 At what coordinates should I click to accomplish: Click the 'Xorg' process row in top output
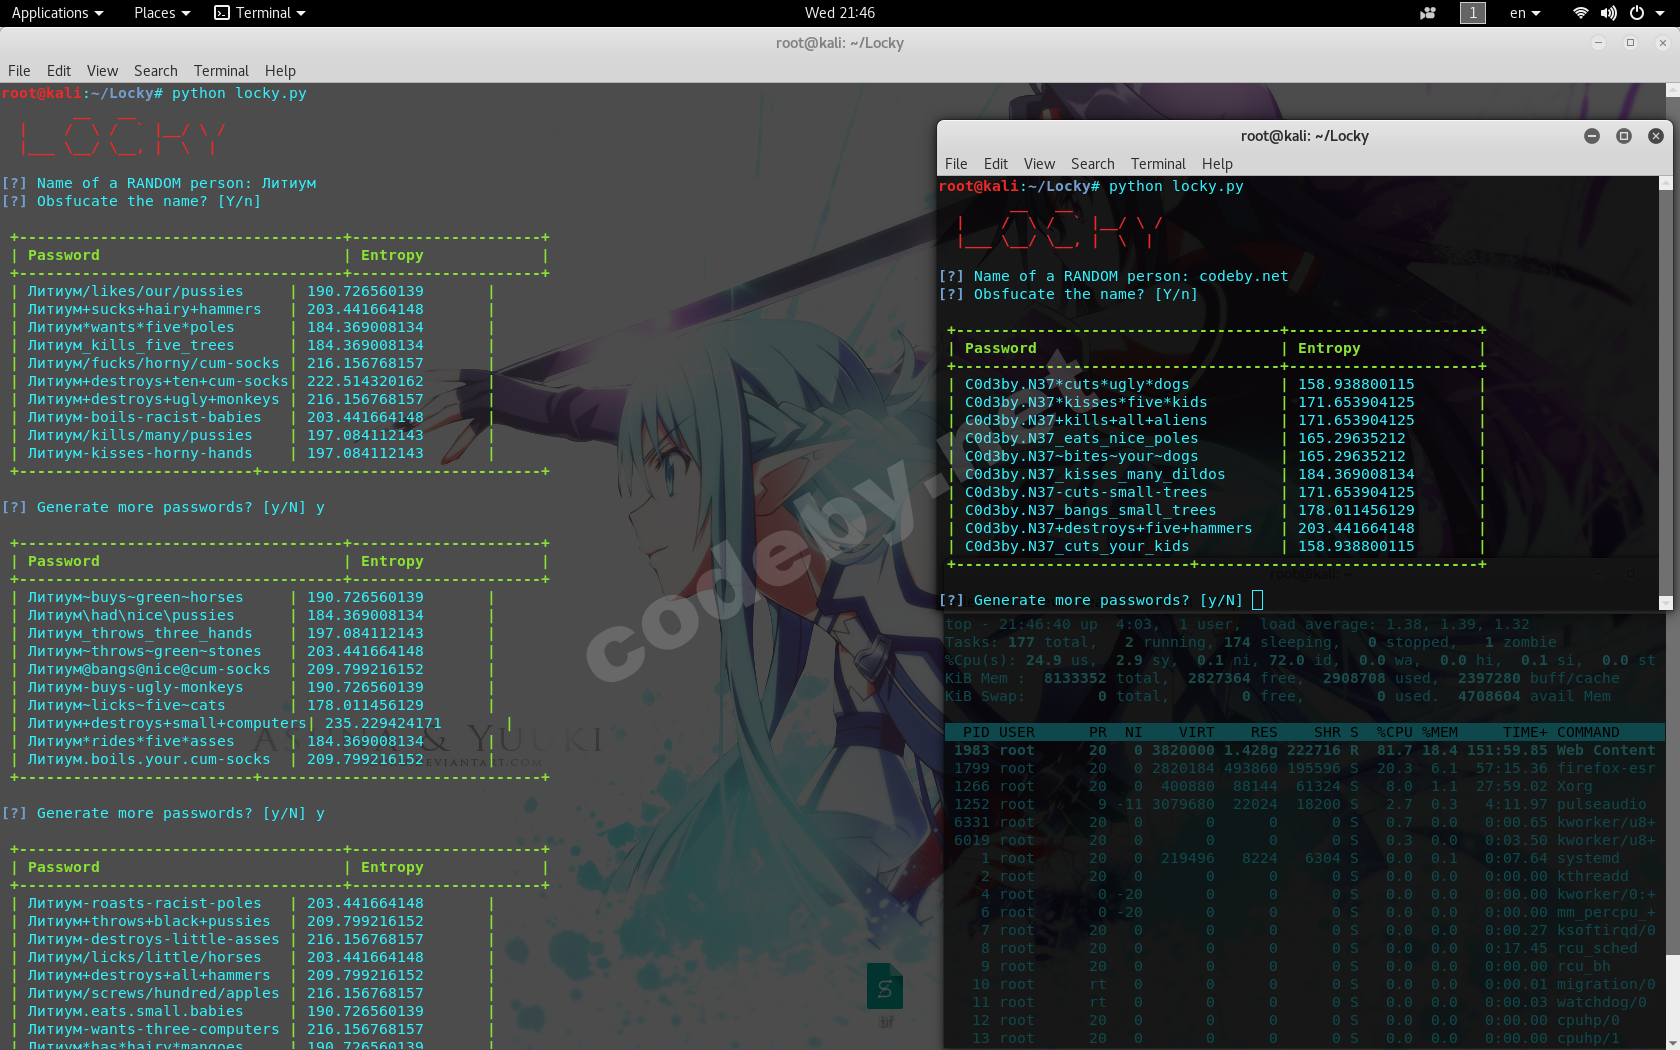click(x=1304, y=786)
